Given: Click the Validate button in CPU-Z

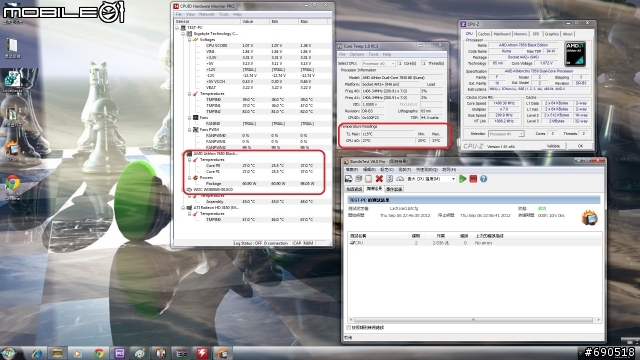Looking at the screenshot, I should (553, 146).
